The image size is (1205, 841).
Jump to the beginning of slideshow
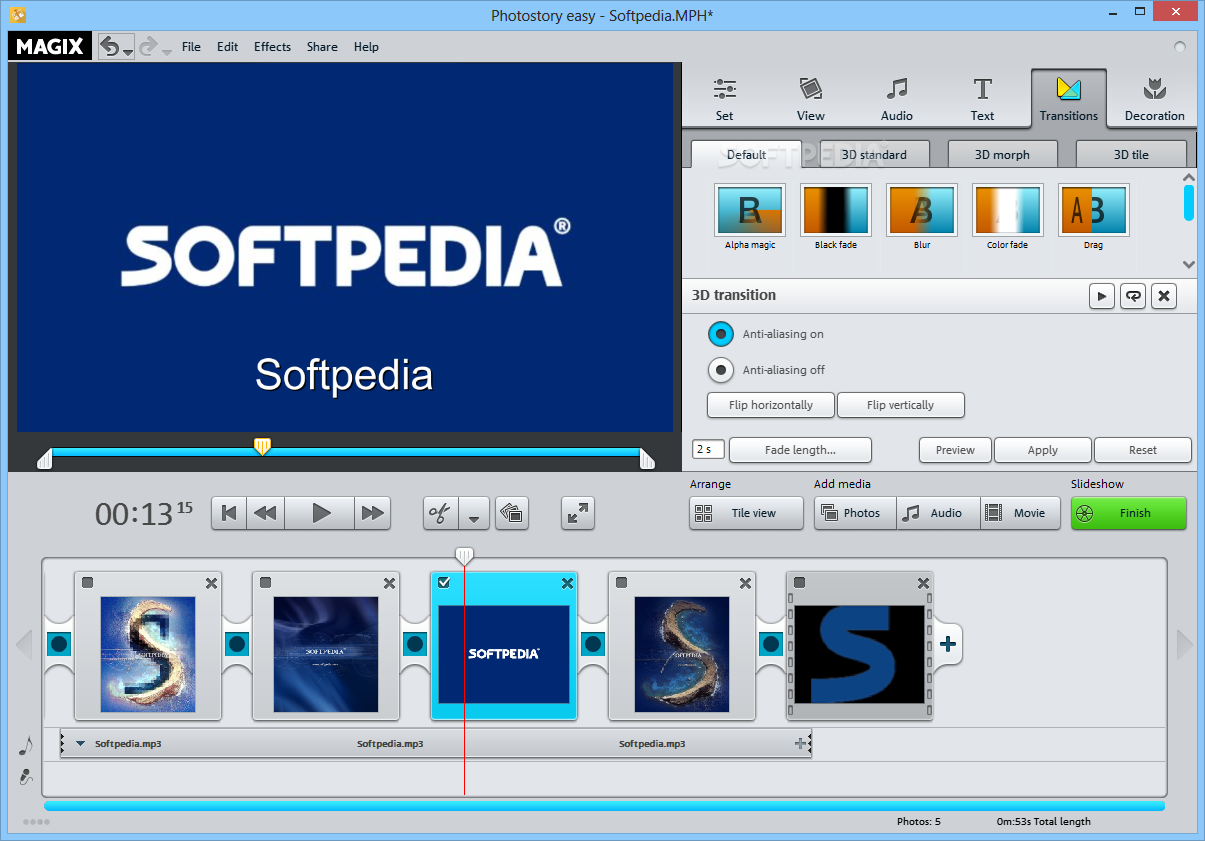pos(229,513)
